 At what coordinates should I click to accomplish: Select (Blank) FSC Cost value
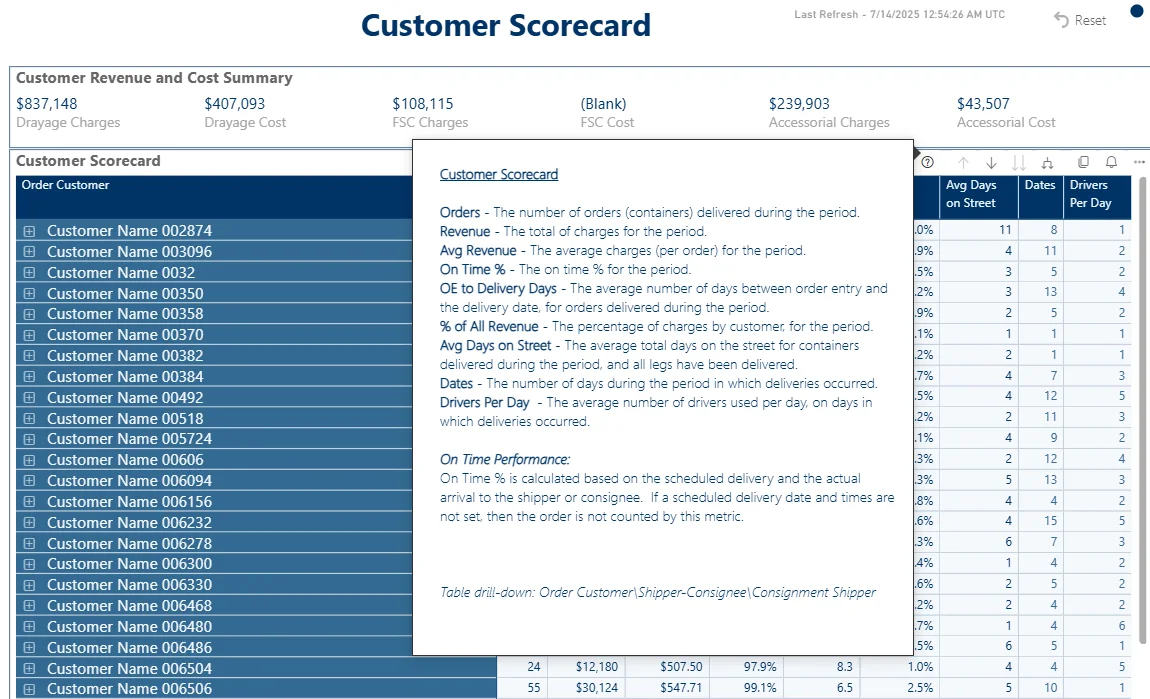point(604,104)
